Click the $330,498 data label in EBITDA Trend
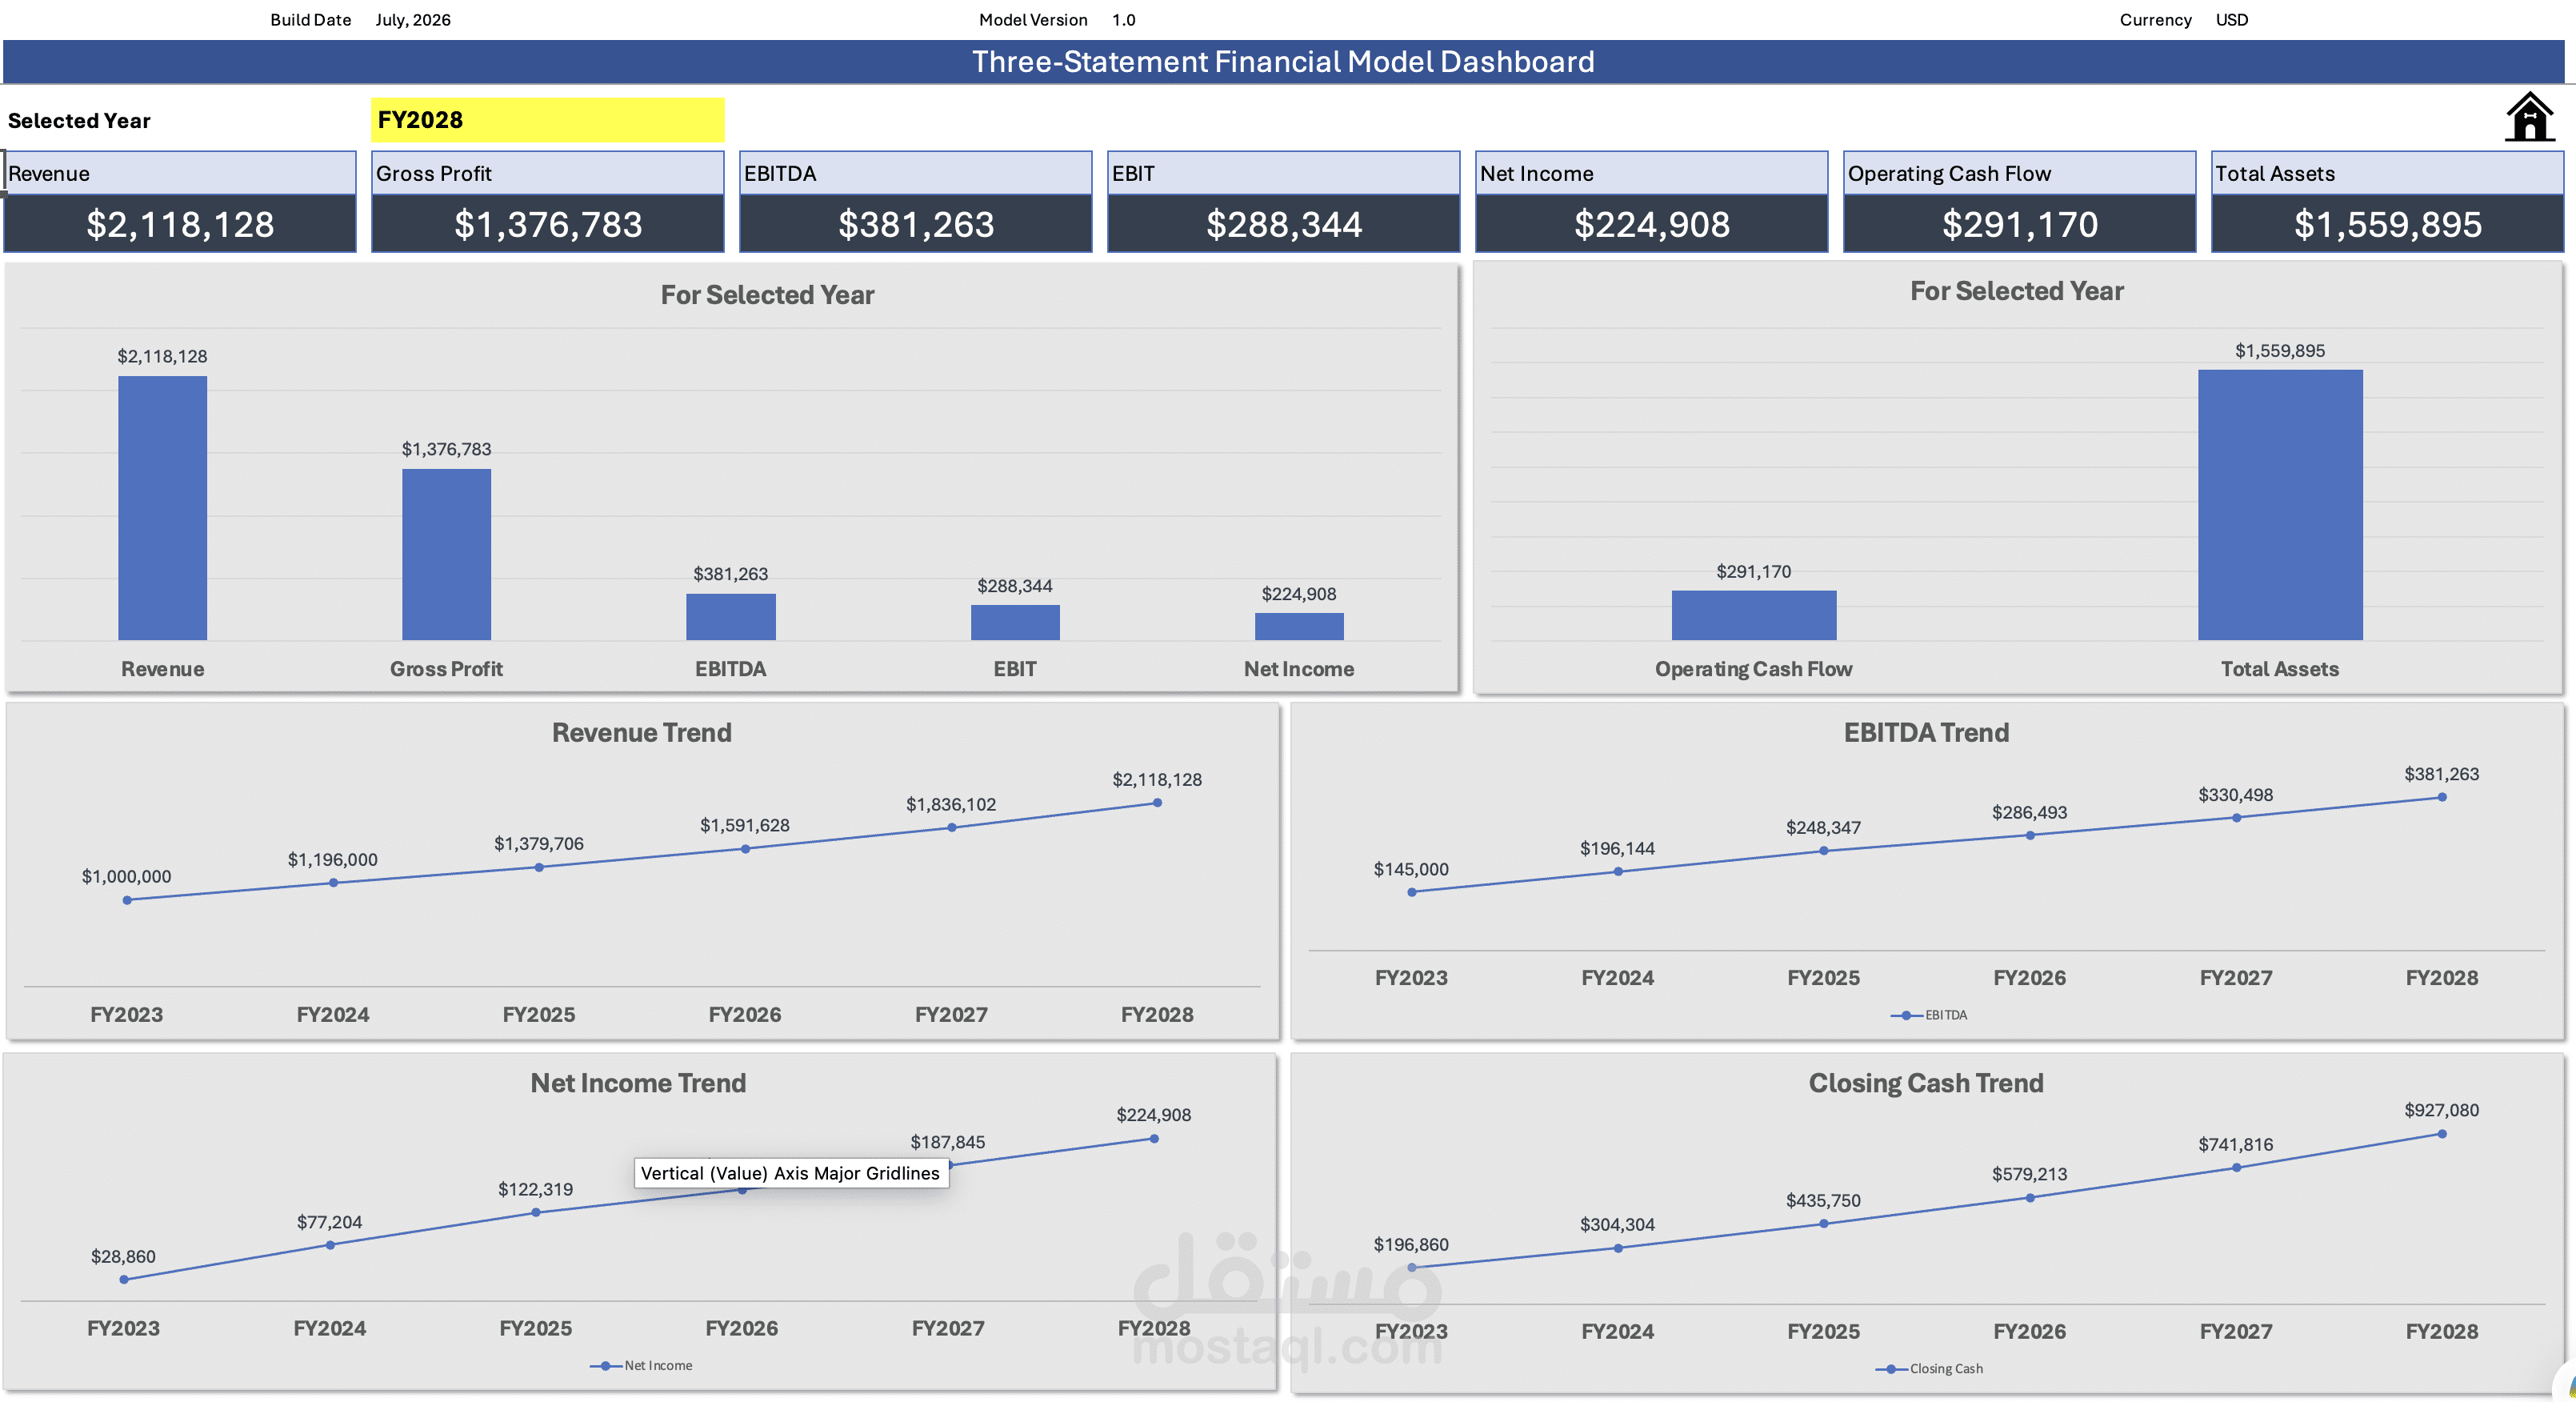The width and height of the screenshot is (2576, 1402). coord(2235,795)
